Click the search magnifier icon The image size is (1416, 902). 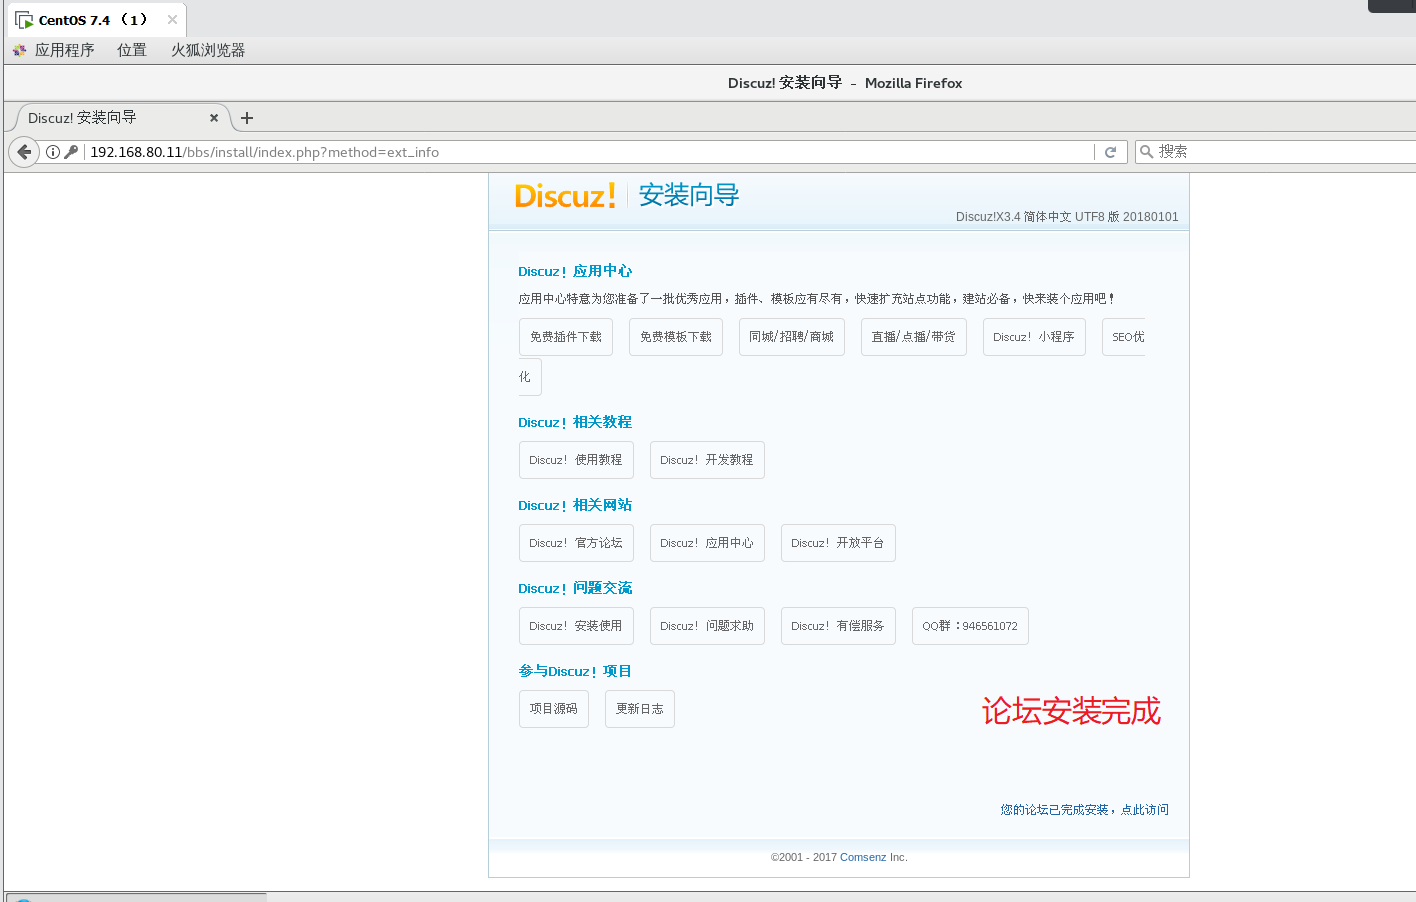1147,152
